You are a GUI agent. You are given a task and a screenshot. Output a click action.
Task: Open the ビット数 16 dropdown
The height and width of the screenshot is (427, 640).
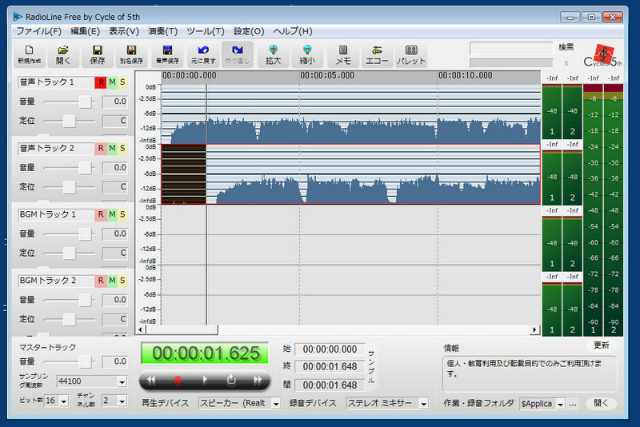pyautogui.click(x=64, y=401)
